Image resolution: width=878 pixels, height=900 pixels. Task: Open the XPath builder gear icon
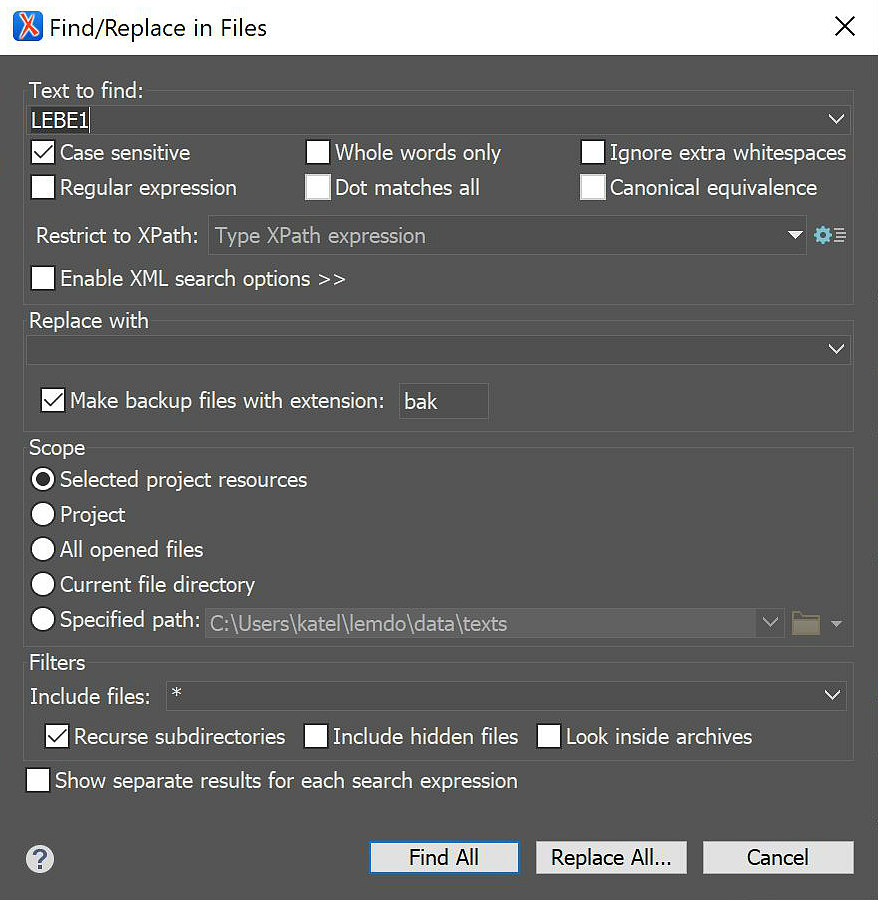tap(823, 235)
